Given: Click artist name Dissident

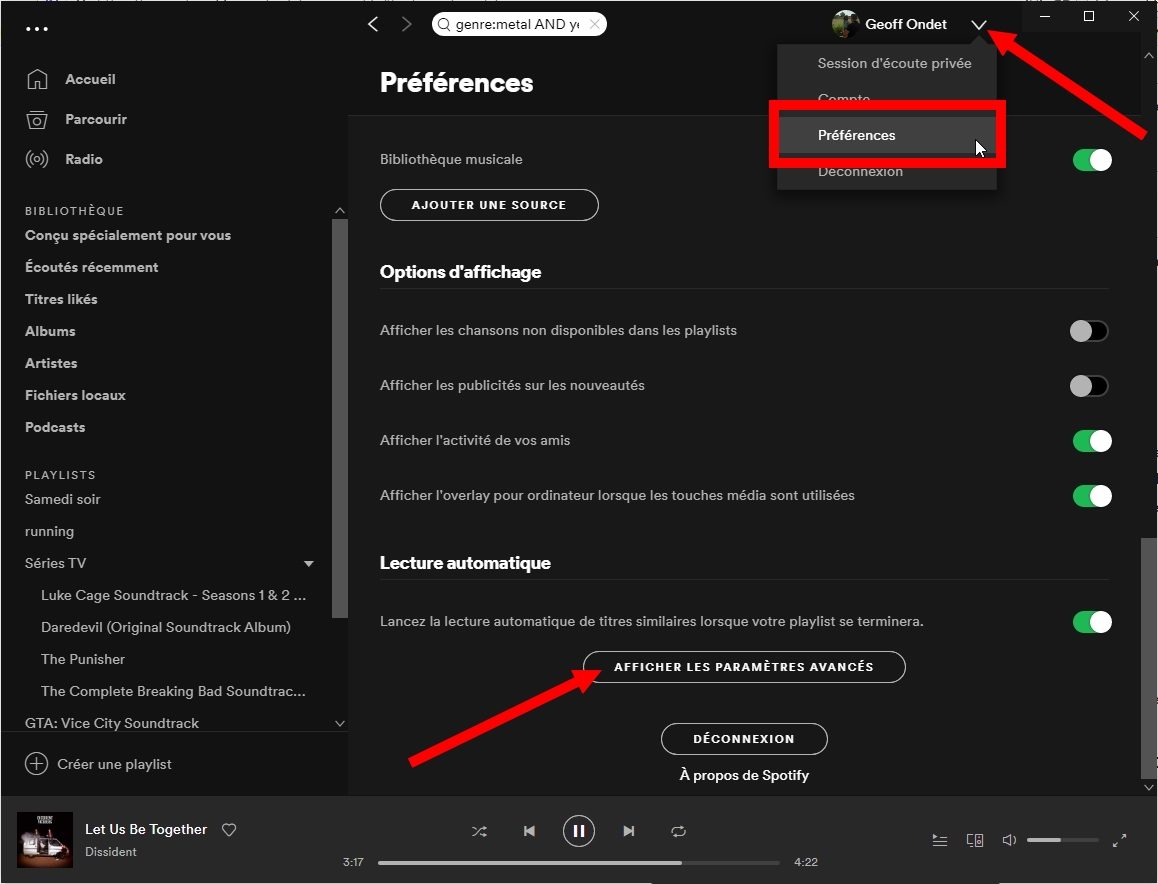Looking at the screenshot, I should [111, 852].
